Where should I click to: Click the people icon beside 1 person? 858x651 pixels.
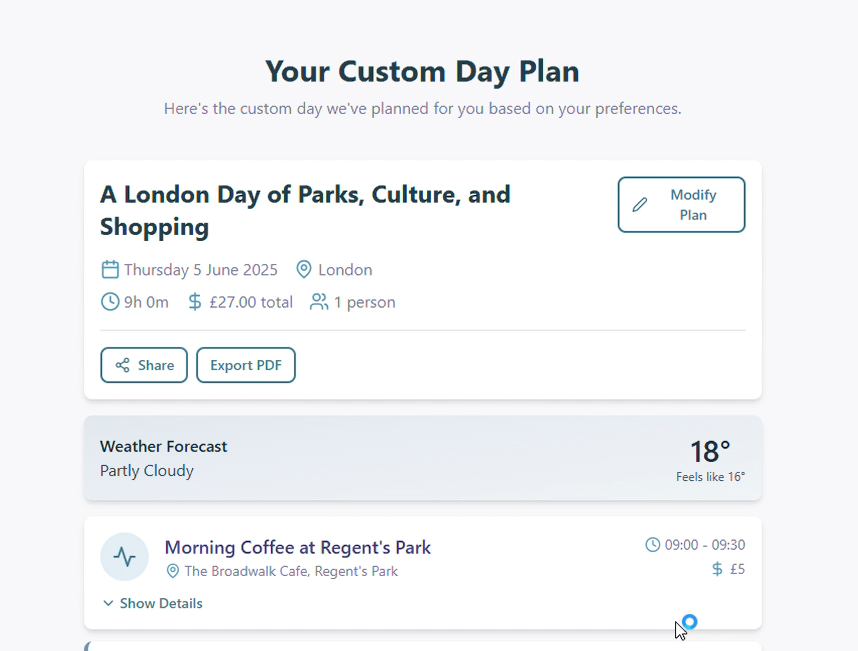tap(319, 302)
